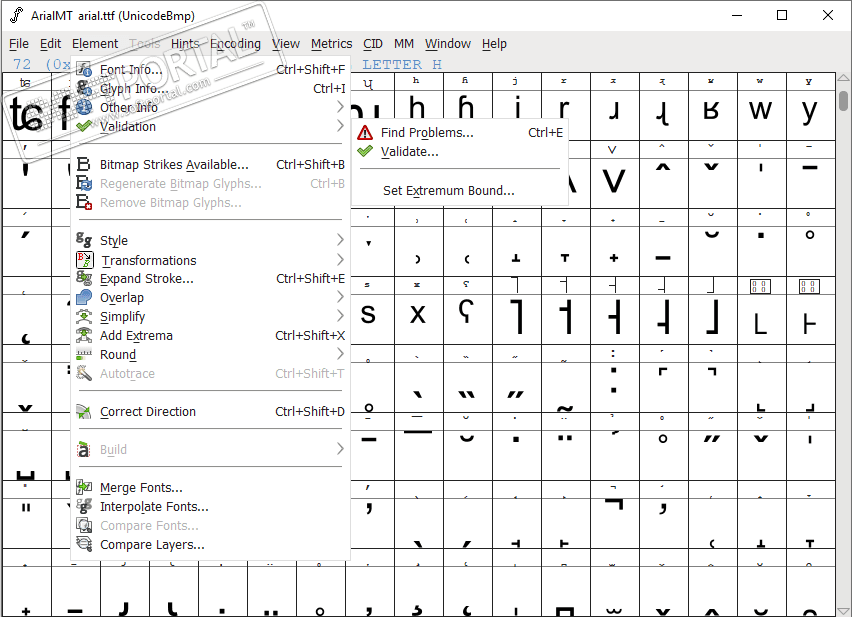Click the Simplify icon
This screenshot has height=617, width=852.
tap(84, 316)
